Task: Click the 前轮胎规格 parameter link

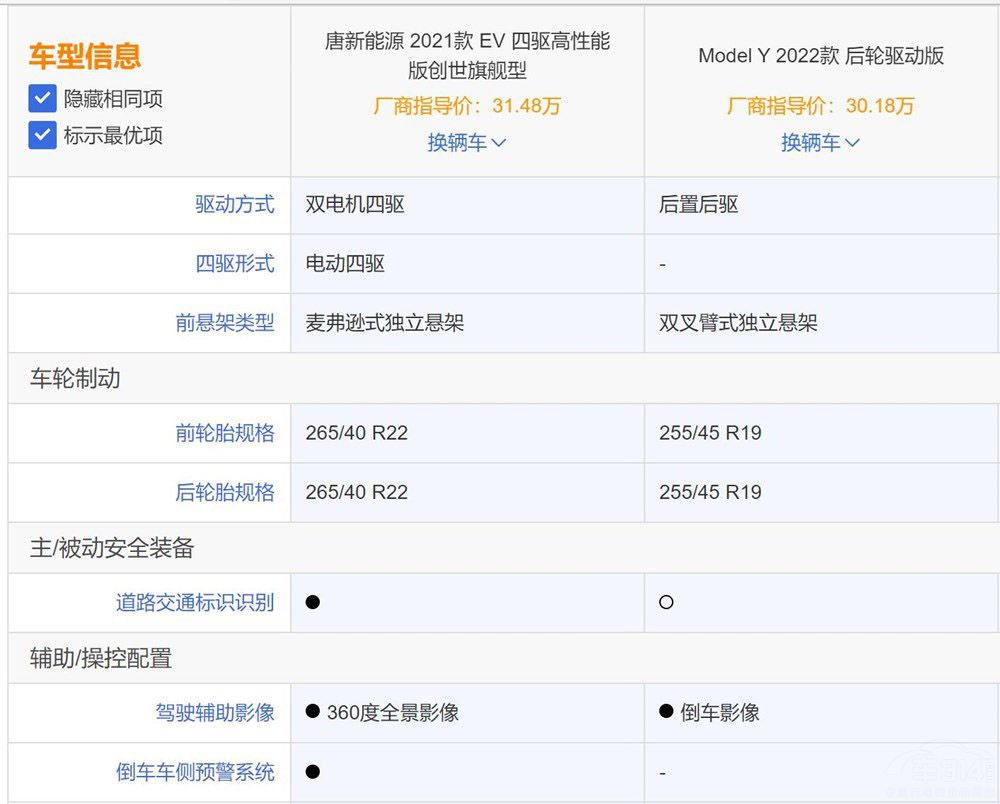Action: pyautogui.click(x=224, y=433)
